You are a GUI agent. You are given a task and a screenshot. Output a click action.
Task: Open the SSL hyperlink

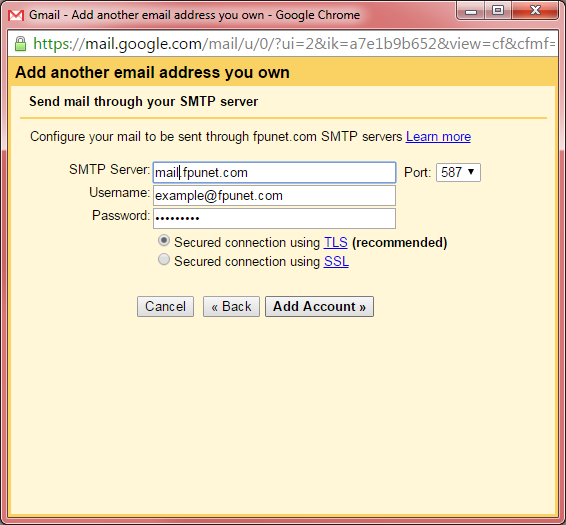point(336,261)
